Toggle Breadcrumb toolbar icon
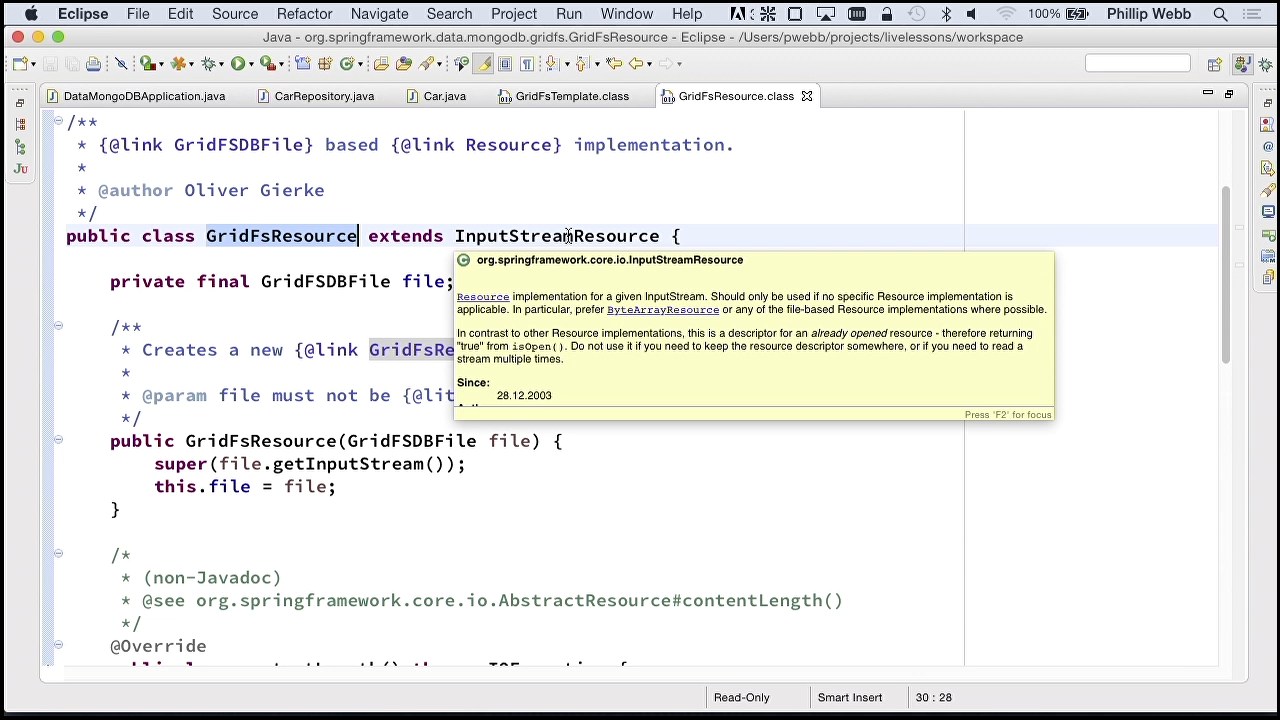The height and width of the screenshot is (720, 1280). pyautogui.click(x=462, y=64)
